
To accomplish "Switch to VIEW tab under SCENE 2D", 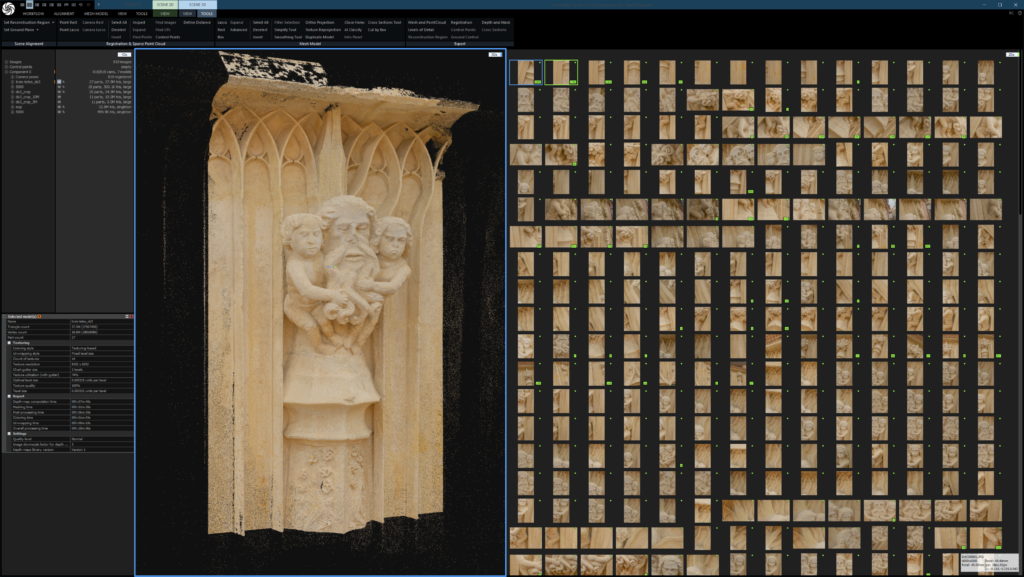I will pos(165,14).
